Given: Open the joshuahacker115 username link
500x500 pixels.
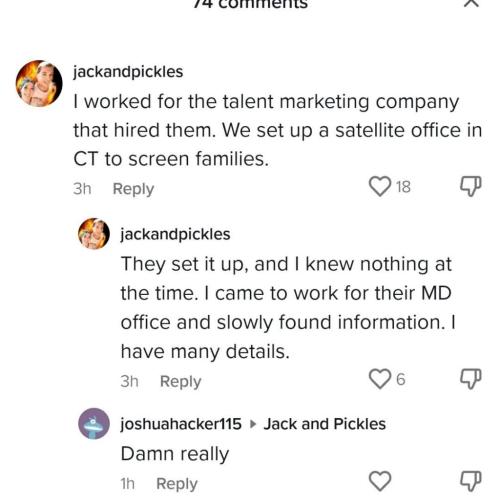Looking at the screenshot, I should click(181, 424).
